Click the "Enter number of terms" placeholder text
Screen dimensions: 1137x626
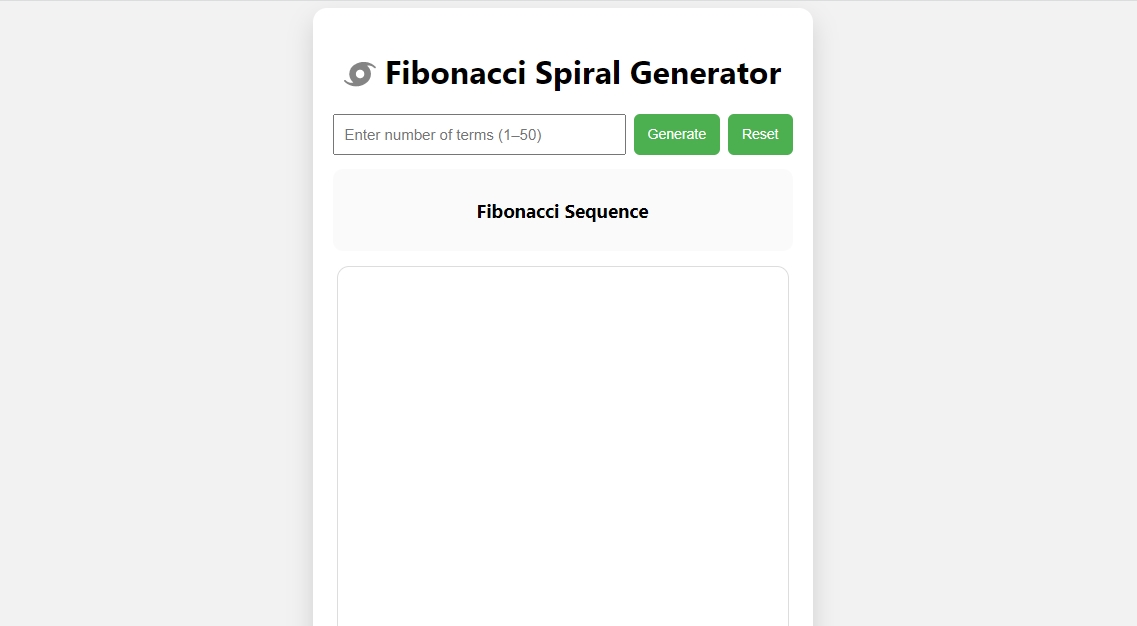[419, 135]
